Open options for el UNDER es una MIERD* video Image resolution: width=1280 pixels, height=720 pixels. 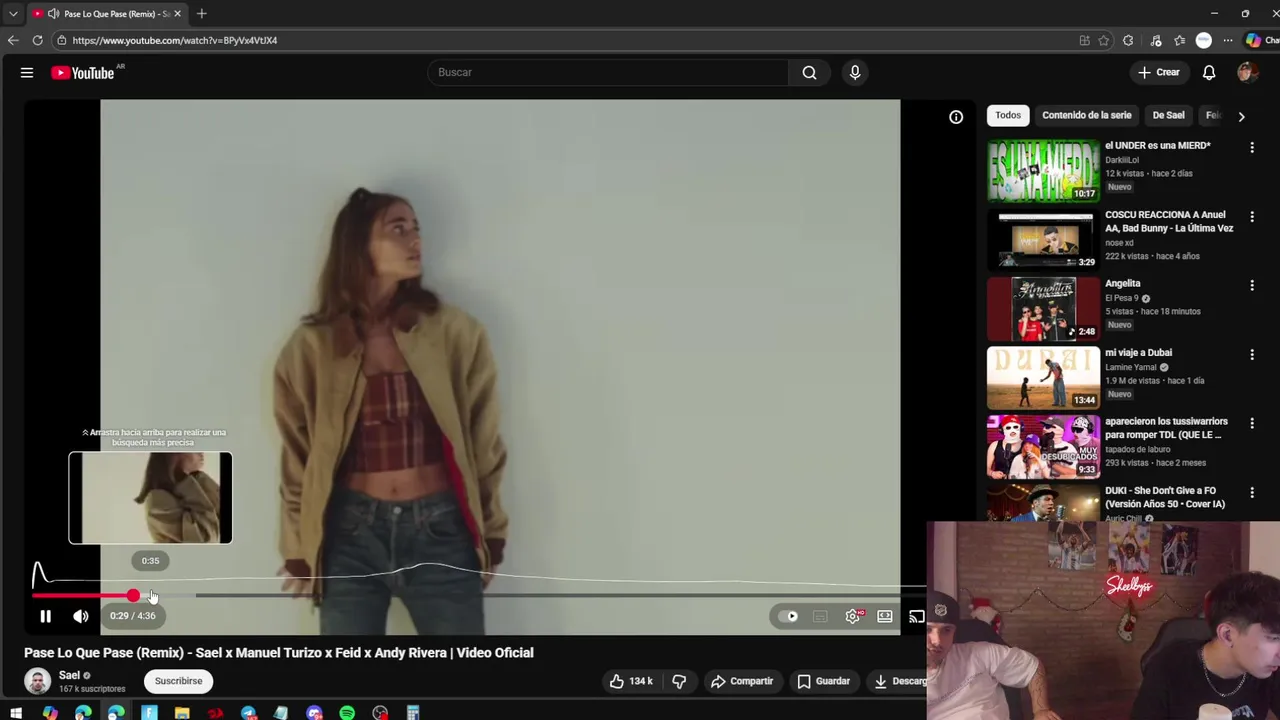click(x=1251, y=148)
